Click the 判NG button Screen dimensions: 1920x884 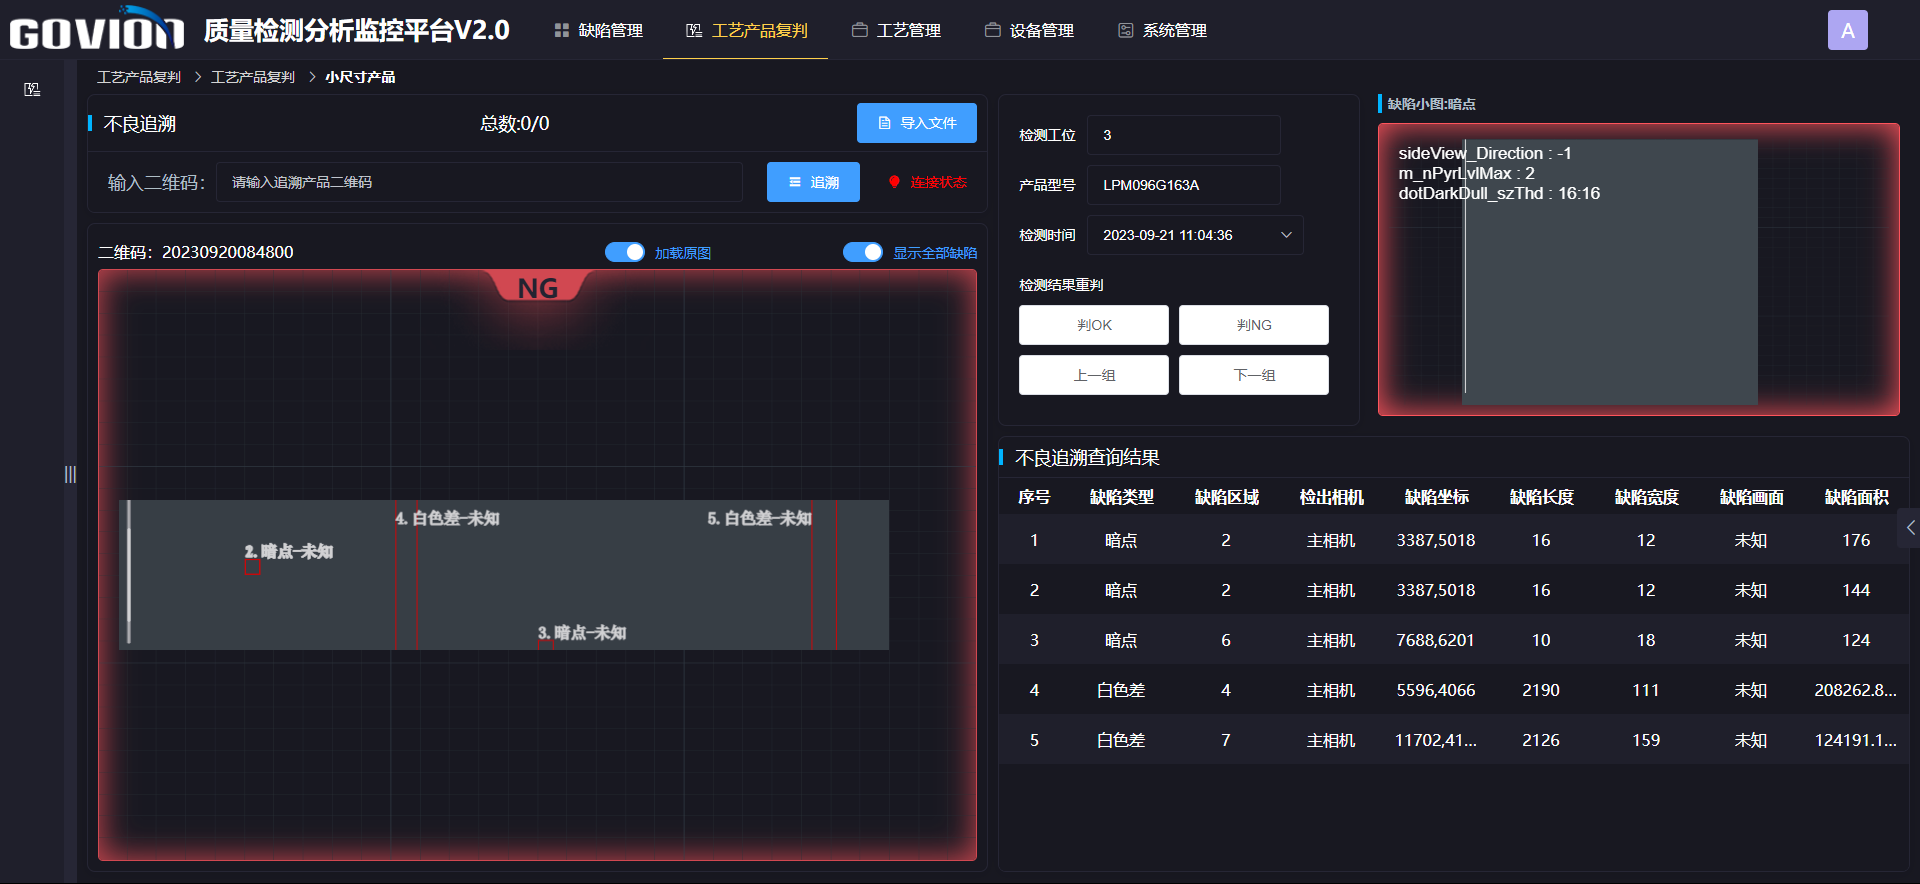[x=1253, y=325]
